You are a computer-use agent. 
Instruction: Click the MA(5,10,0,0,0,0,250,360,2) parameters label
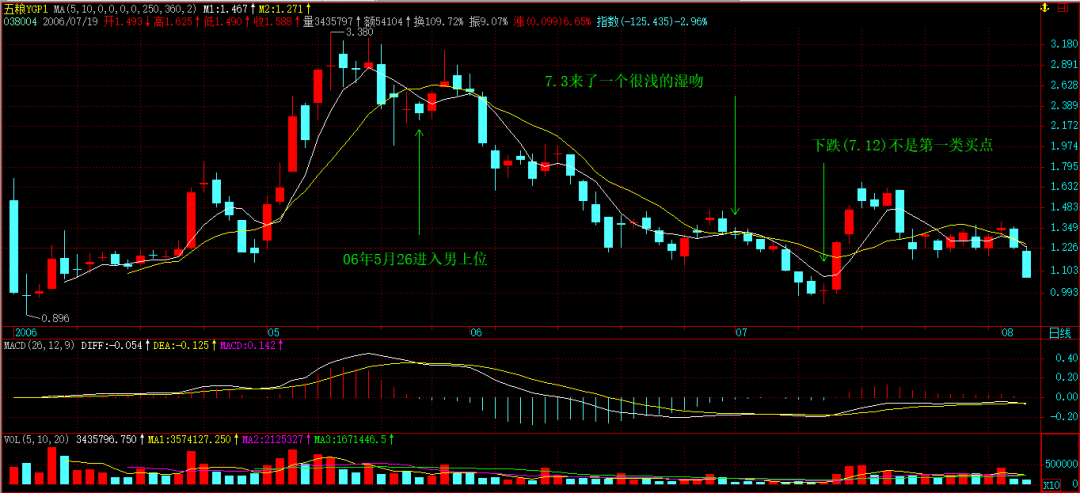tap(124, 8)
